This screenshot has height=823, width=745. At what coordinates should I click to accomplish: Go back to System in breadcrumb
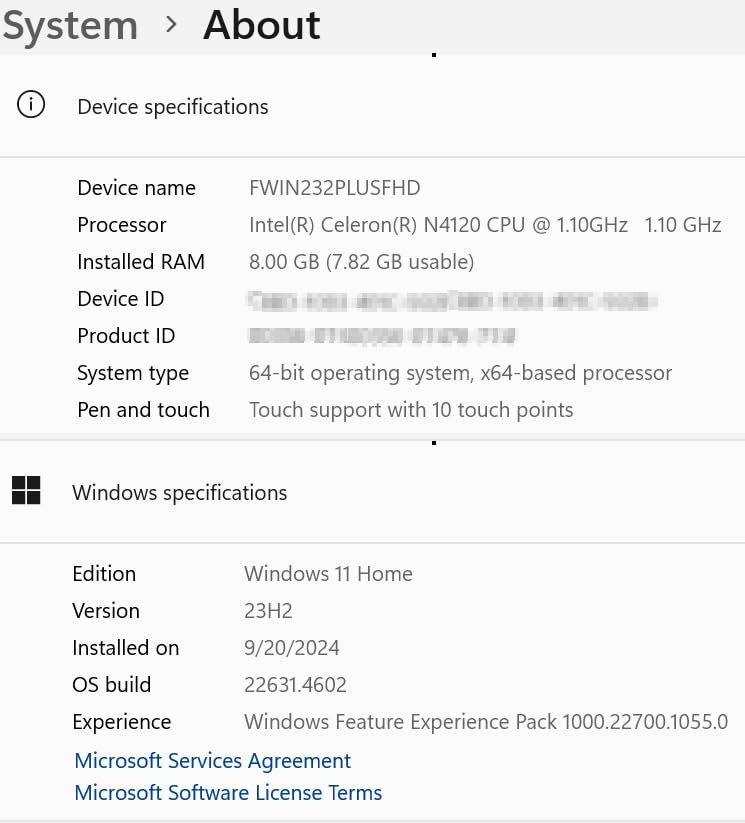pyautogui.click(x=70, y=26)
